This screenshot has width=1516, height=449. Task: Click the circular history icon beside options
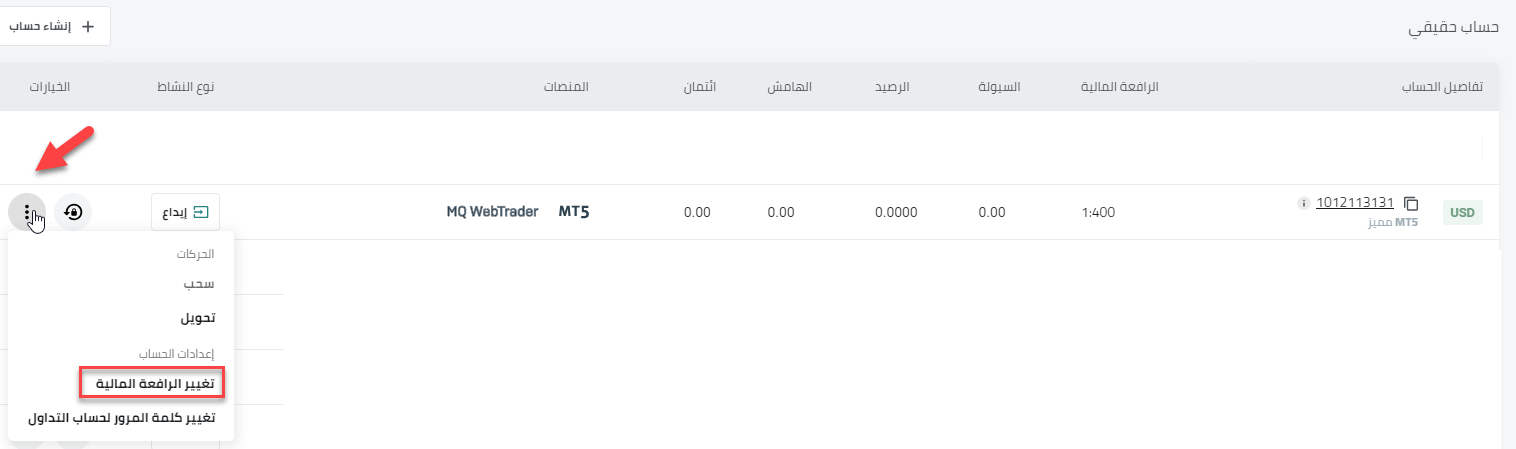72,212
